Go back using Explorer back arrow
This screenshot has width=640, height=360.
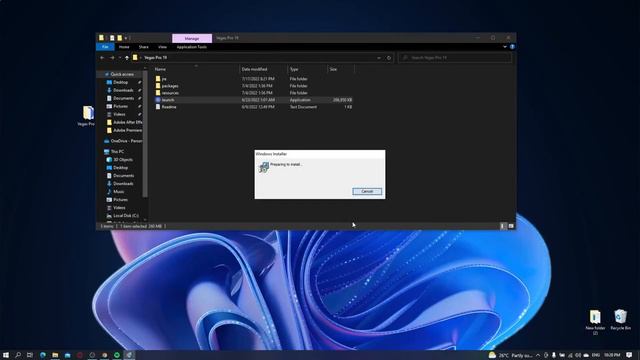pos(102,58)
